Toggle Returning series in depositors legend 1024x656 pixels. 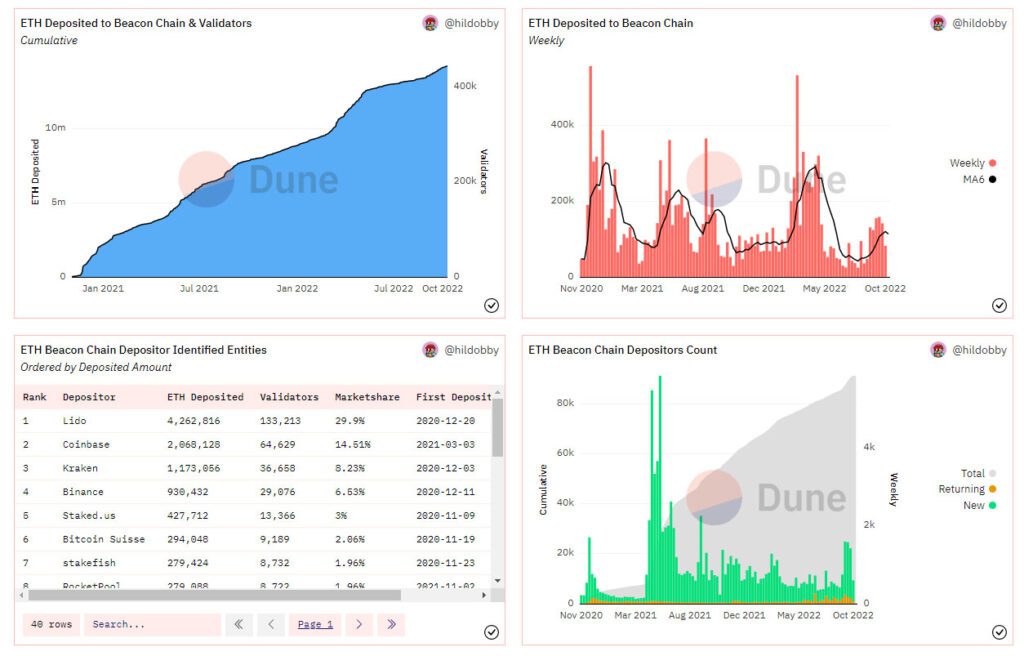click(x=967, y=489)
